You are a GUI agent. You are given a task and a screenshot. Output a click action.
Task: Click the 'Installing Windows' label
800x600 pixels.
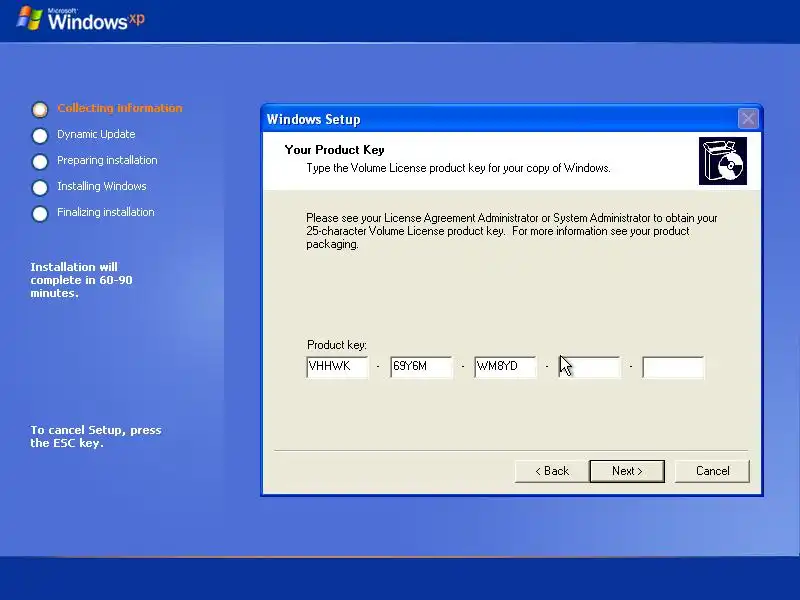click(x=102, y=186)
